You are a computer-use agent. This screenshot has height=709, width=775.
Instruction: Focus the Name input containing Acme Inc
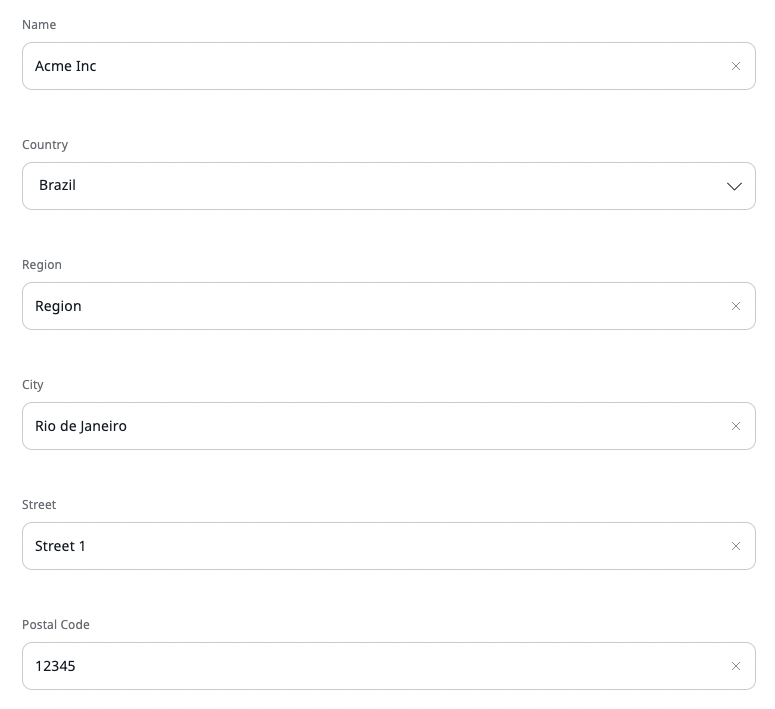click(x=380, y=66)
